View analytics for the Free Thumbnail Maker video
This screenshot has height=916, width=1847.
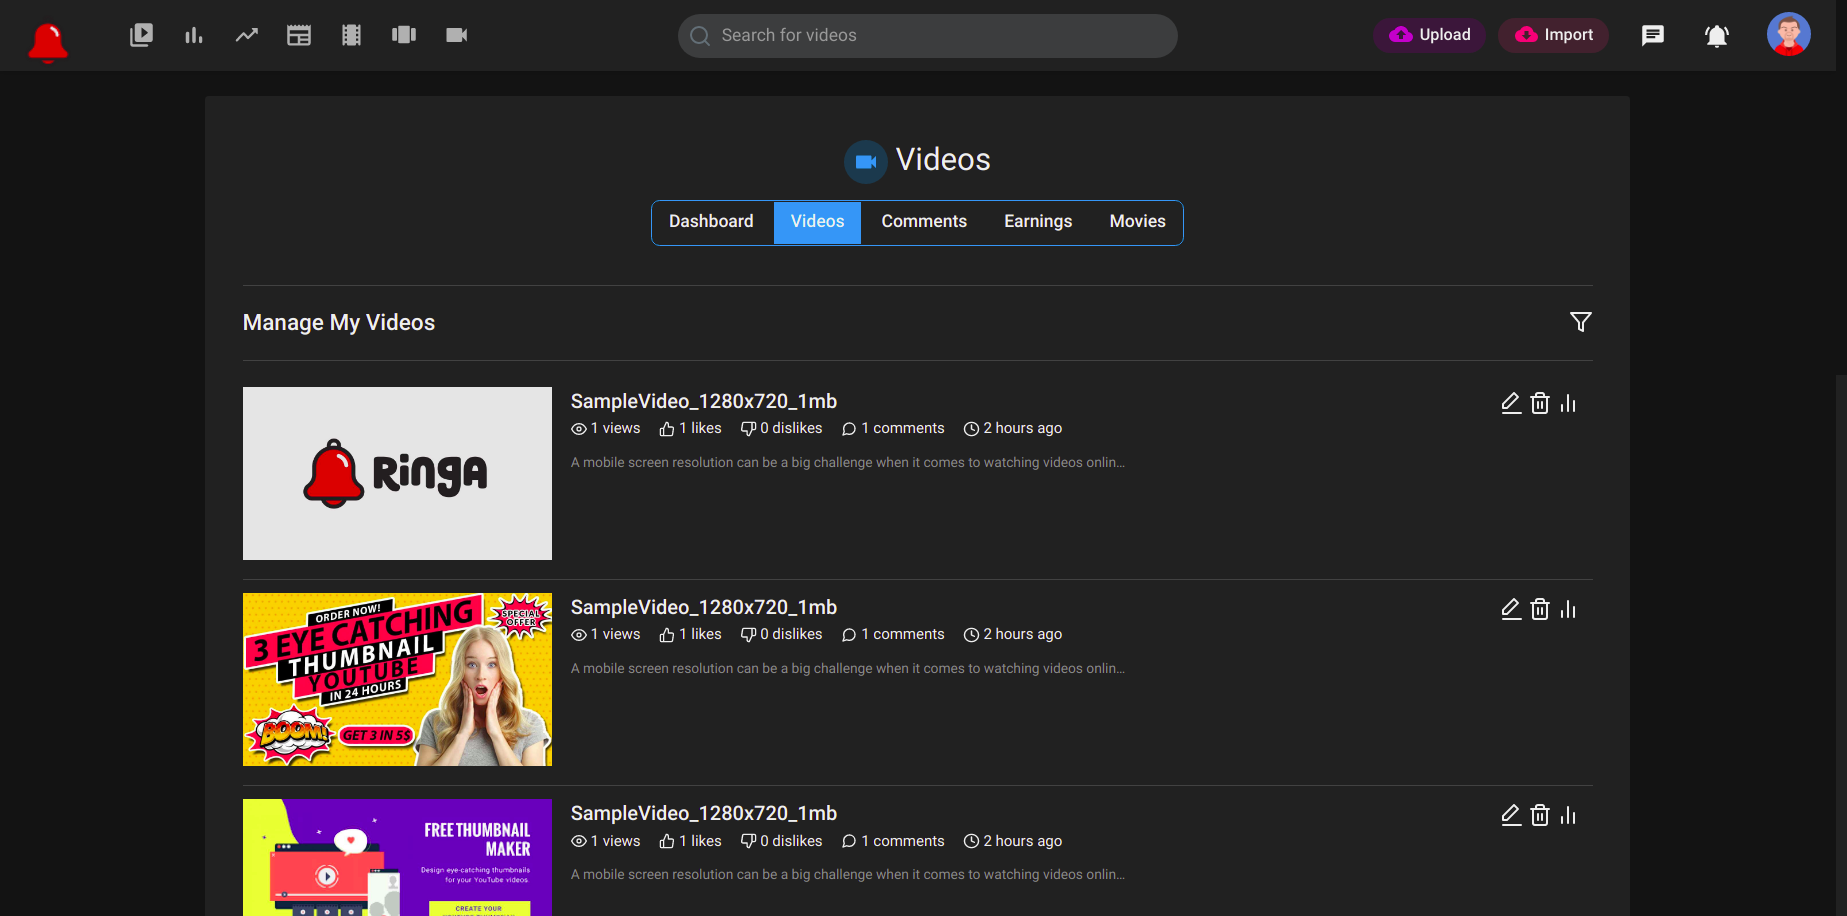click(x=1568, y=815)
